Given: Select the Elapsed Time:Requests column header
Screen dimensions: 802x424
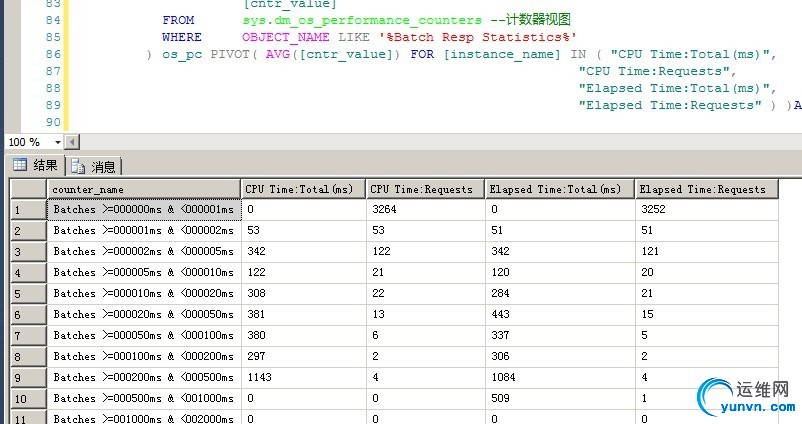Looking at the screenshot, I should click(x=706, y=189).
